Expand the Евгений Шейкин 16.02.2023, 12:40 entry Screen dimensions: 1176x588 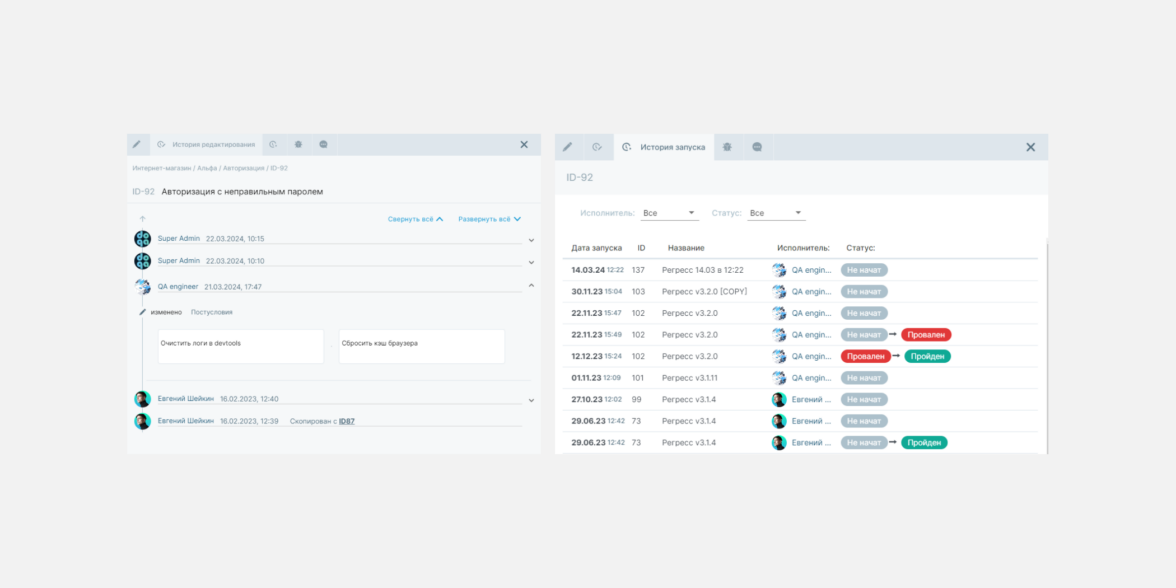[x=531, y=400]
